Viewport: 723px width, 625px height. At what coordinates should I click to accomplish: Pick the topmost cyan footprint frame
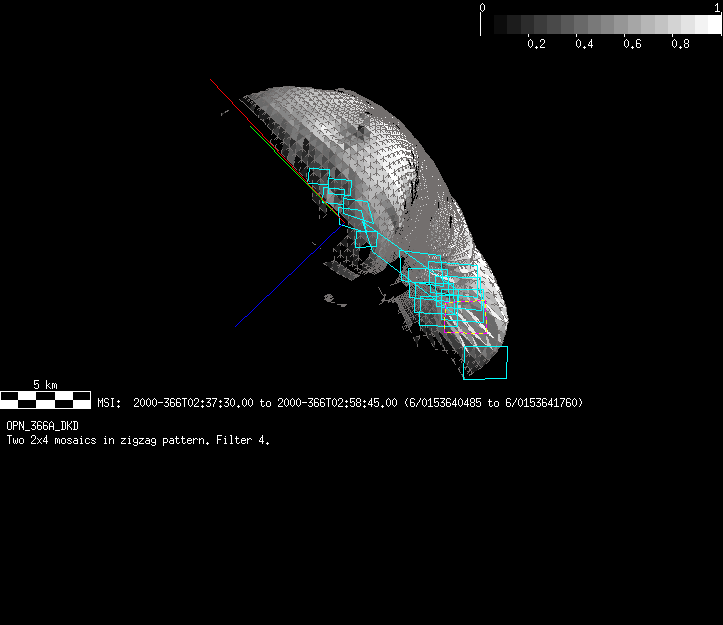tap(317, 177)
